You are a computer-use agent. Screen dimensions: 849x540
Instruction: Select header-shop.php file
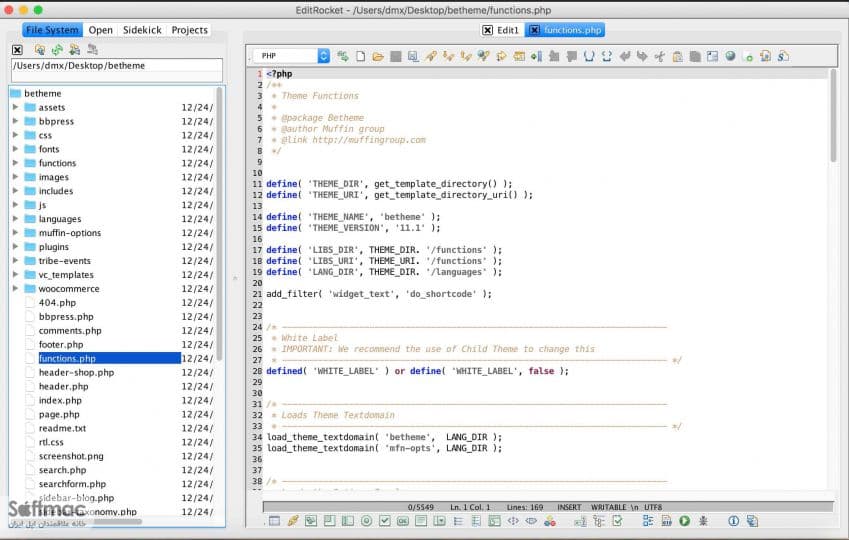76,373
